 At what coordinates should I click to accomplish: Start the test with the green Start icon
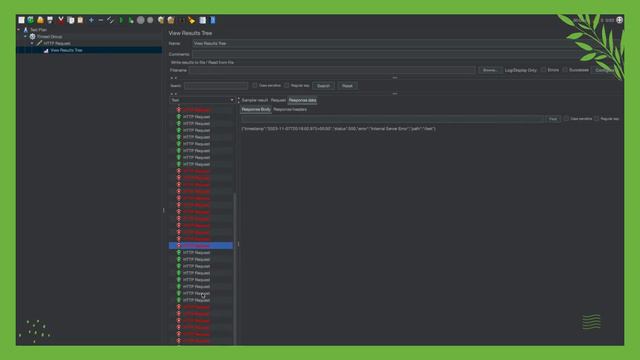[x=121, y=20]
